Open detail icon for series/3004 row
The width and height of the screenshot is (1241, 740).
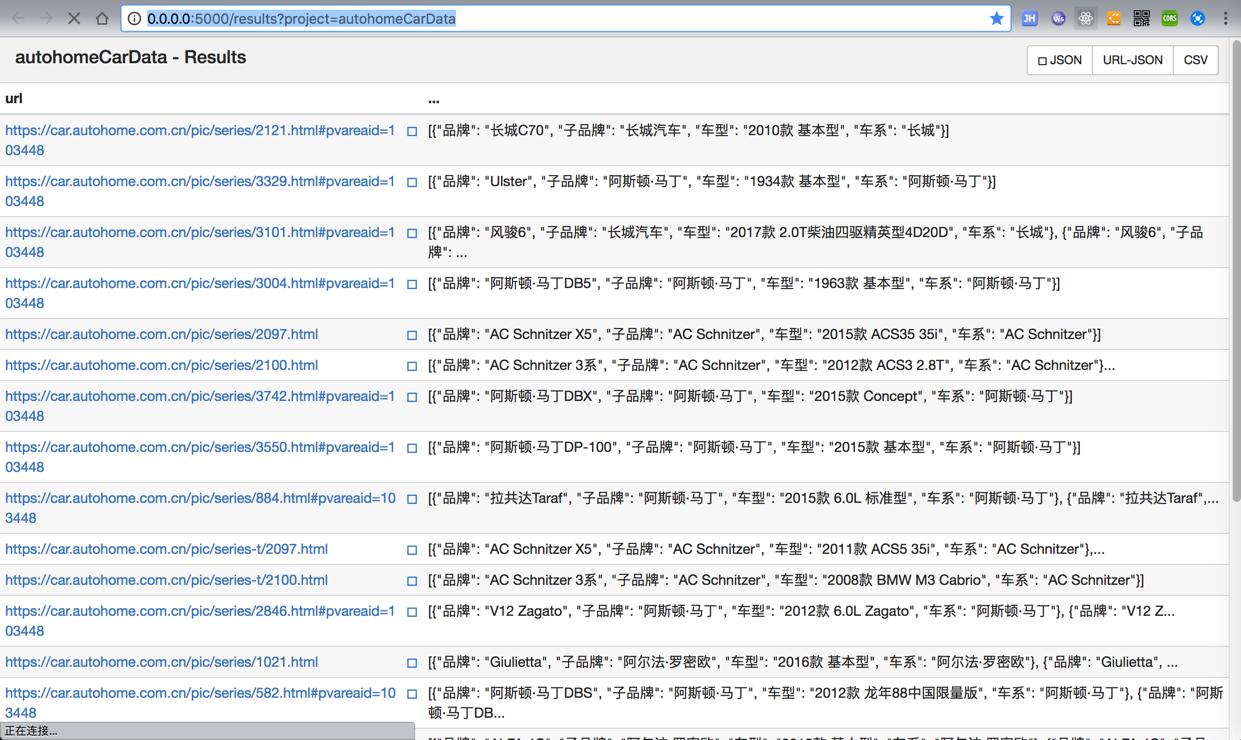[x=412, y=284]
